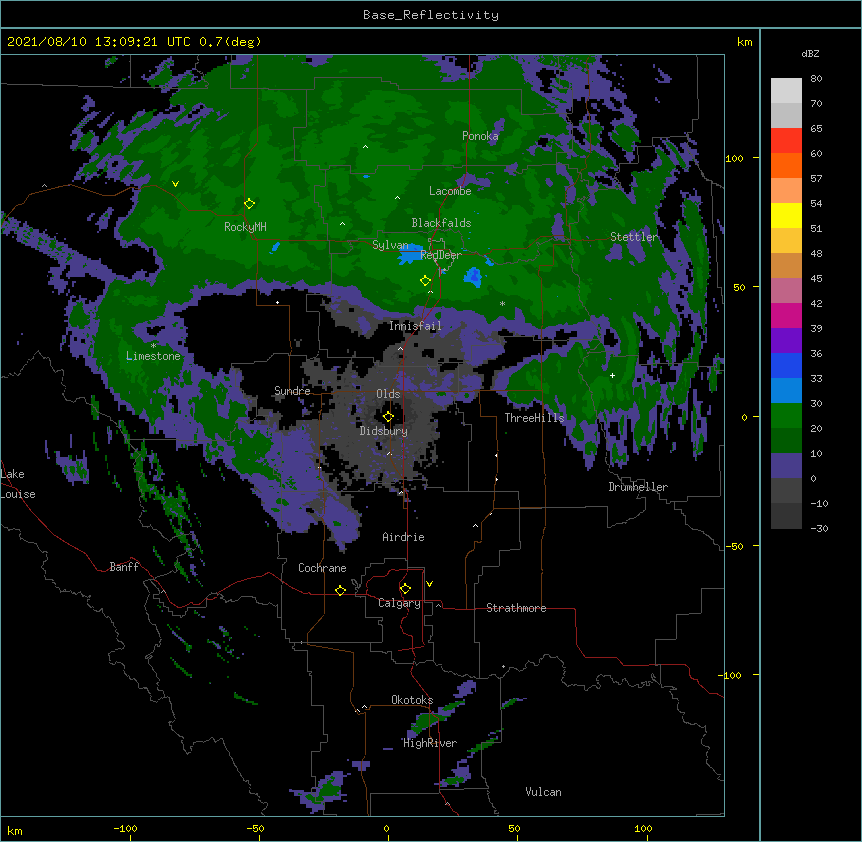Click the Airdrie city label
Viewport: 862px width, 842px height.
(x=403, y=537)
